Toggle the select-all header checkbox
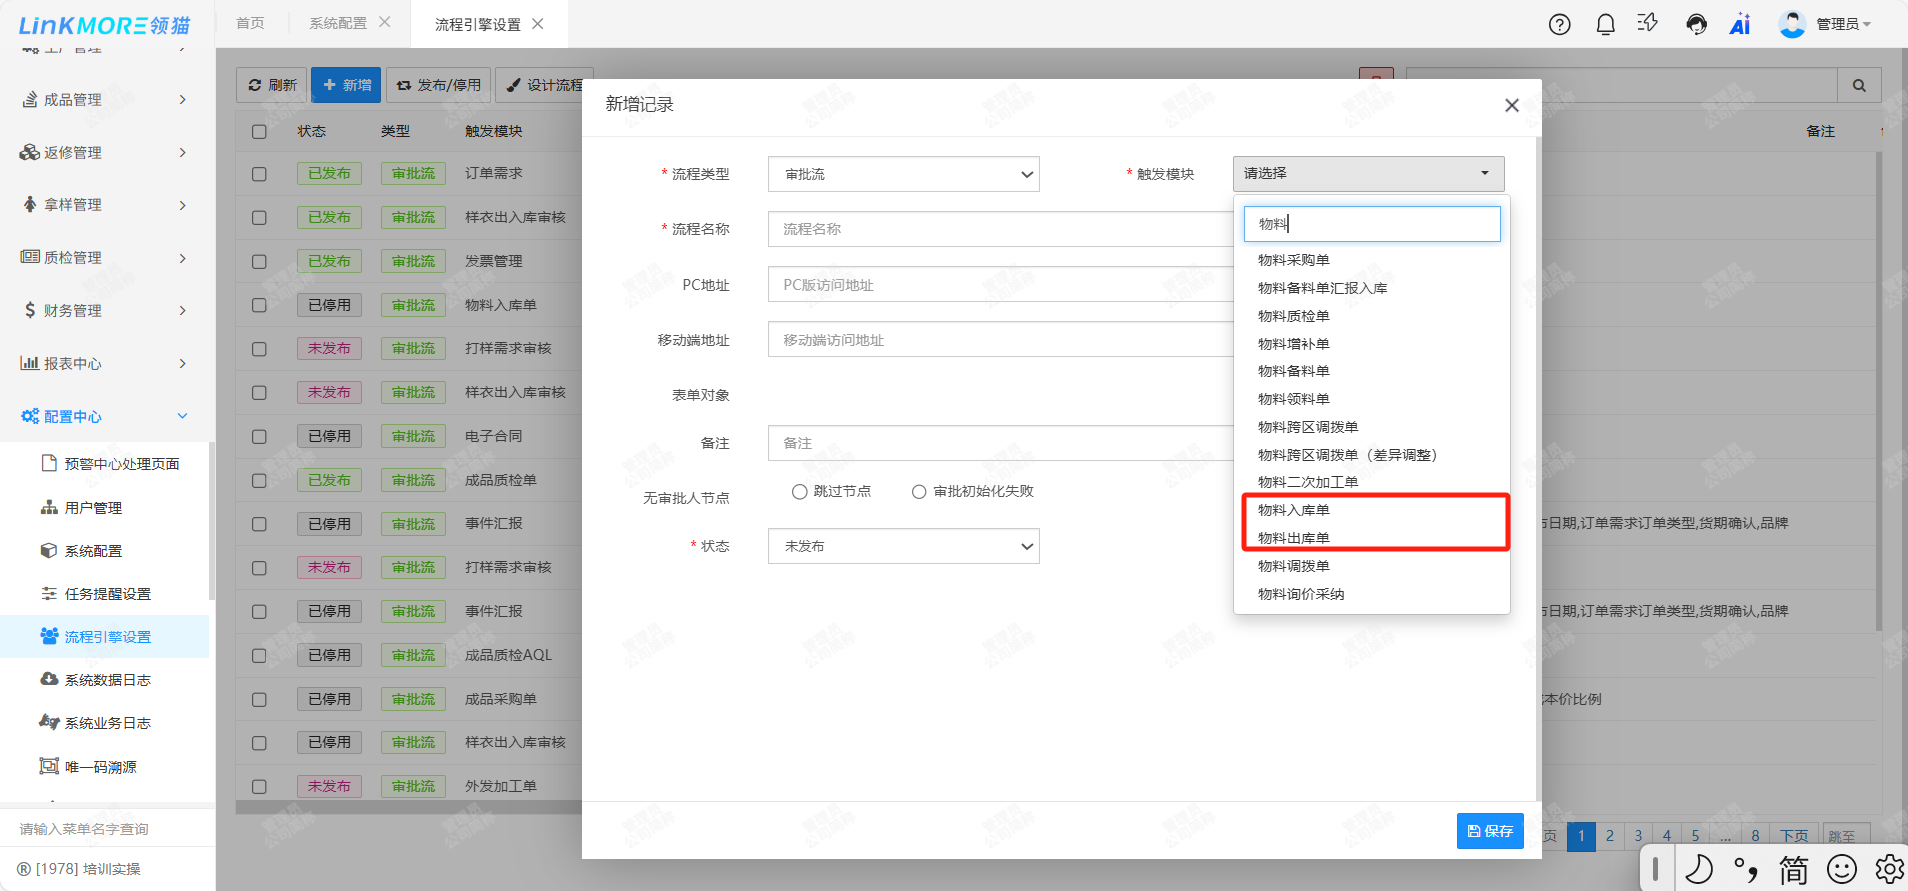The height and width of the screenshot is (891, 1908). [259, 132]
